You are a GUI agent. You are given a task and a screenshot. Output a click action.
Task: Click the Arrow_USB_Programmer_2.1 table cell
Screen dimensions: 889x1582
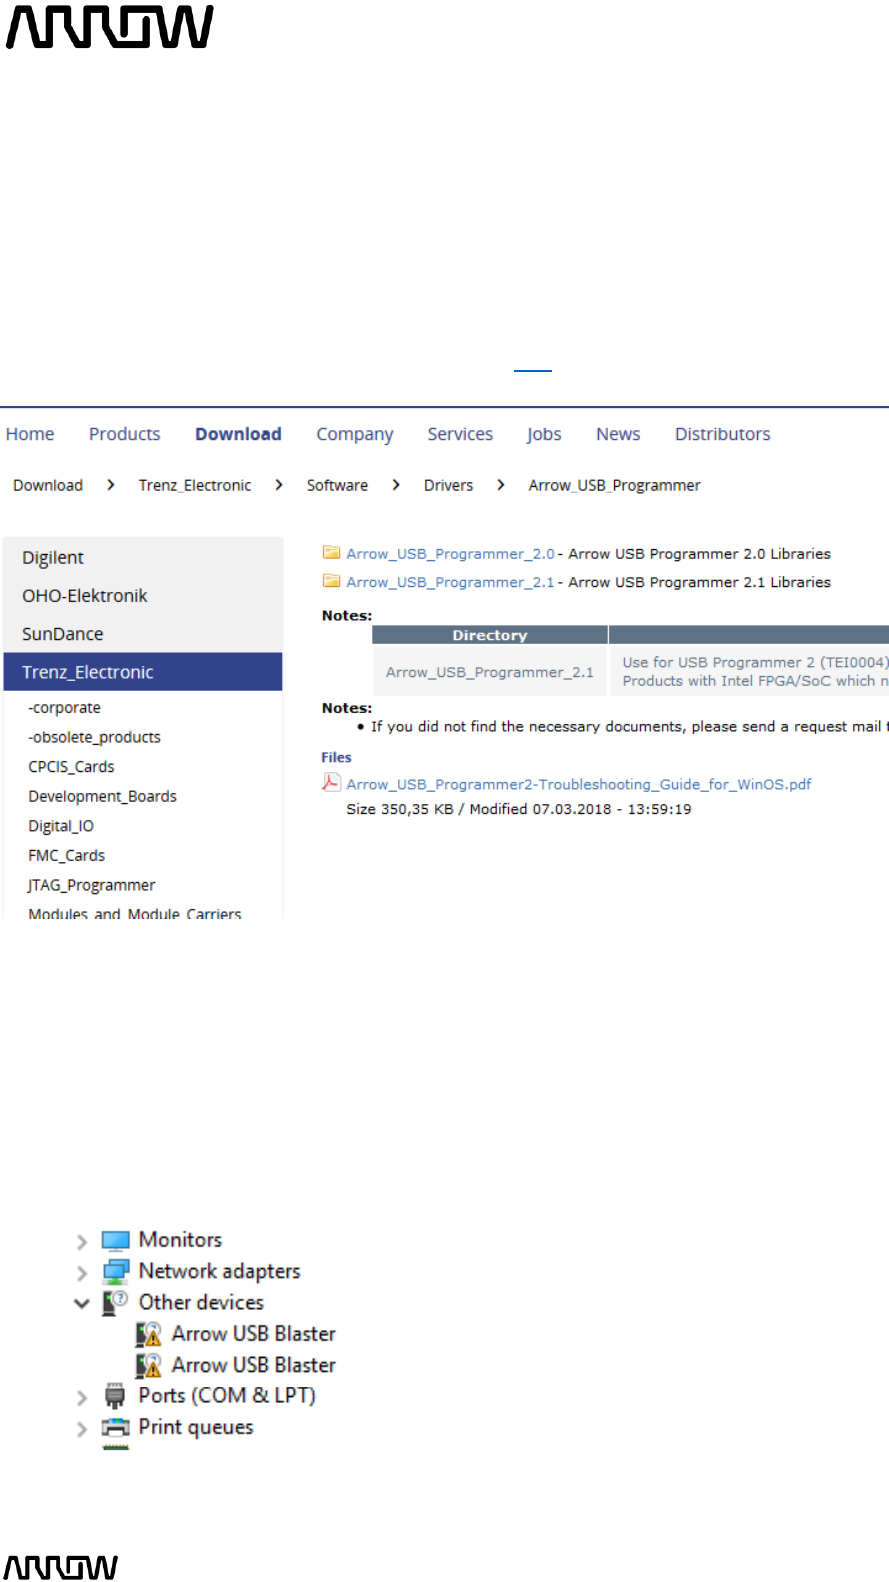490,671
